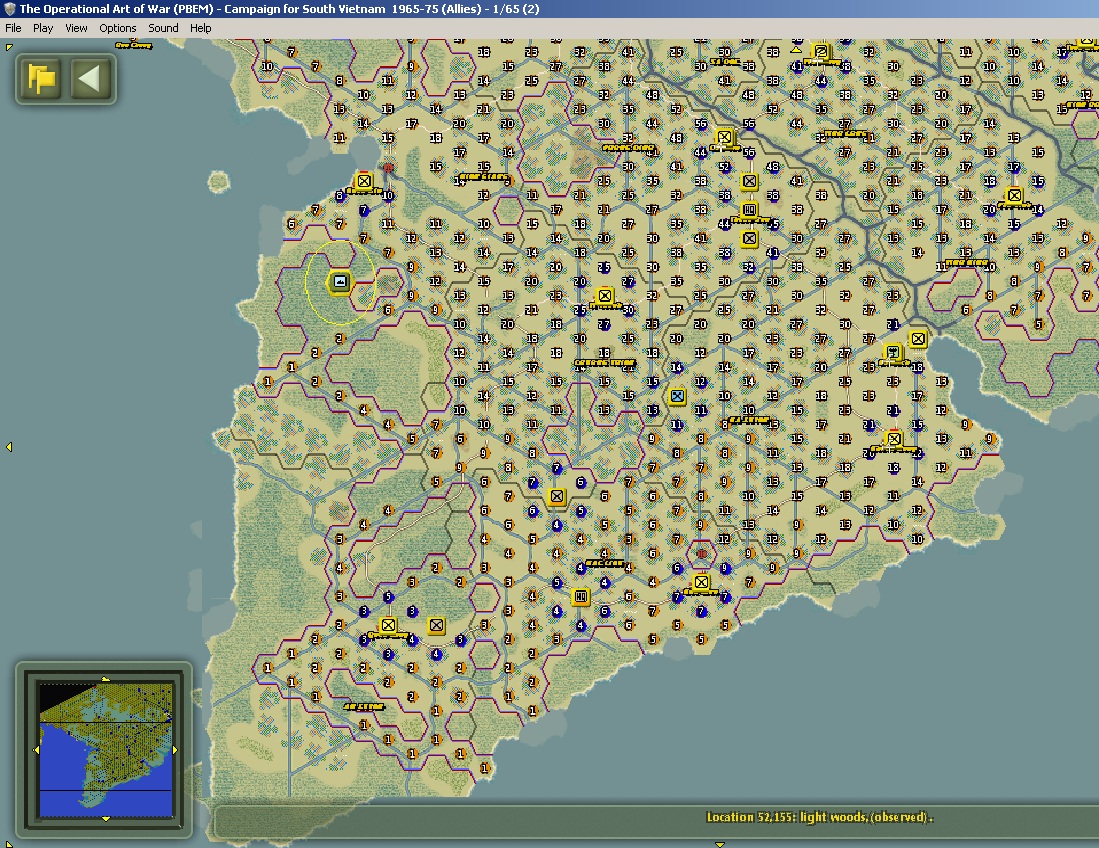Click the red-marked hex near the west coast bay
This screenshot has height=848, width=1099.
click(x=388, y=167)
